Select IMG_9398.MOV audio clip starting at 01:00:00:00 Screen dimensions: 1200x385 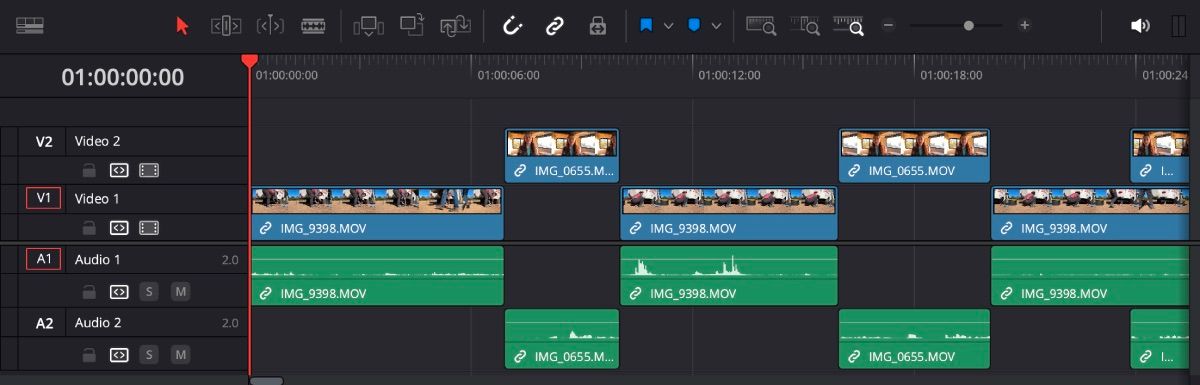(376, 276)
